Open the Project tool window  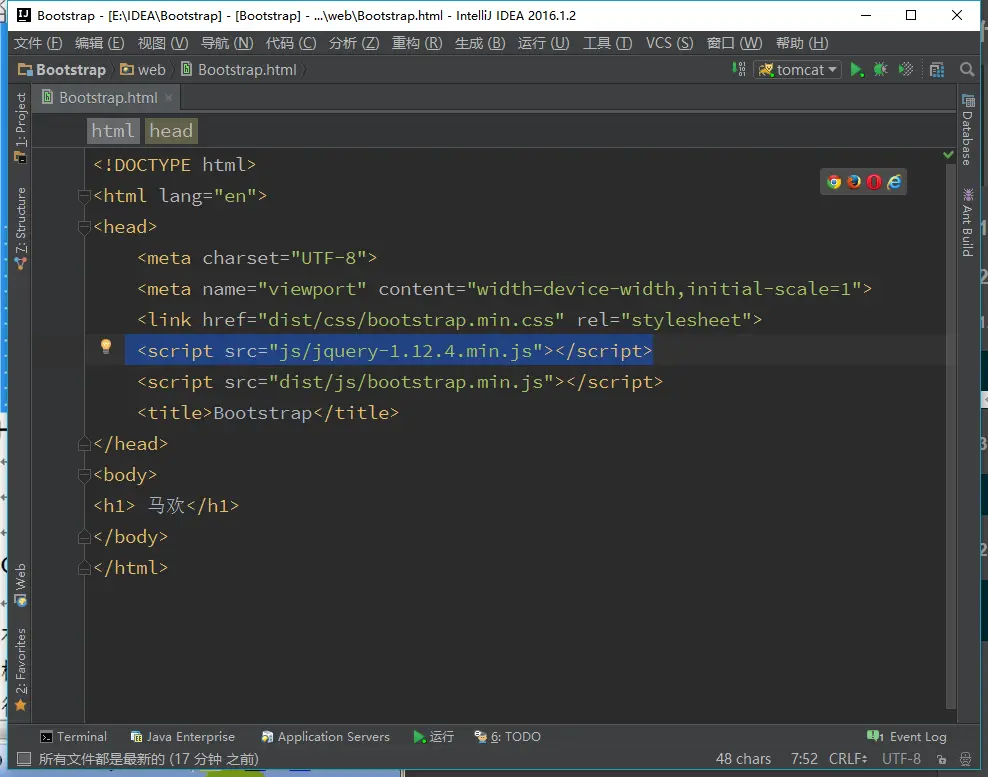[21, 128]
